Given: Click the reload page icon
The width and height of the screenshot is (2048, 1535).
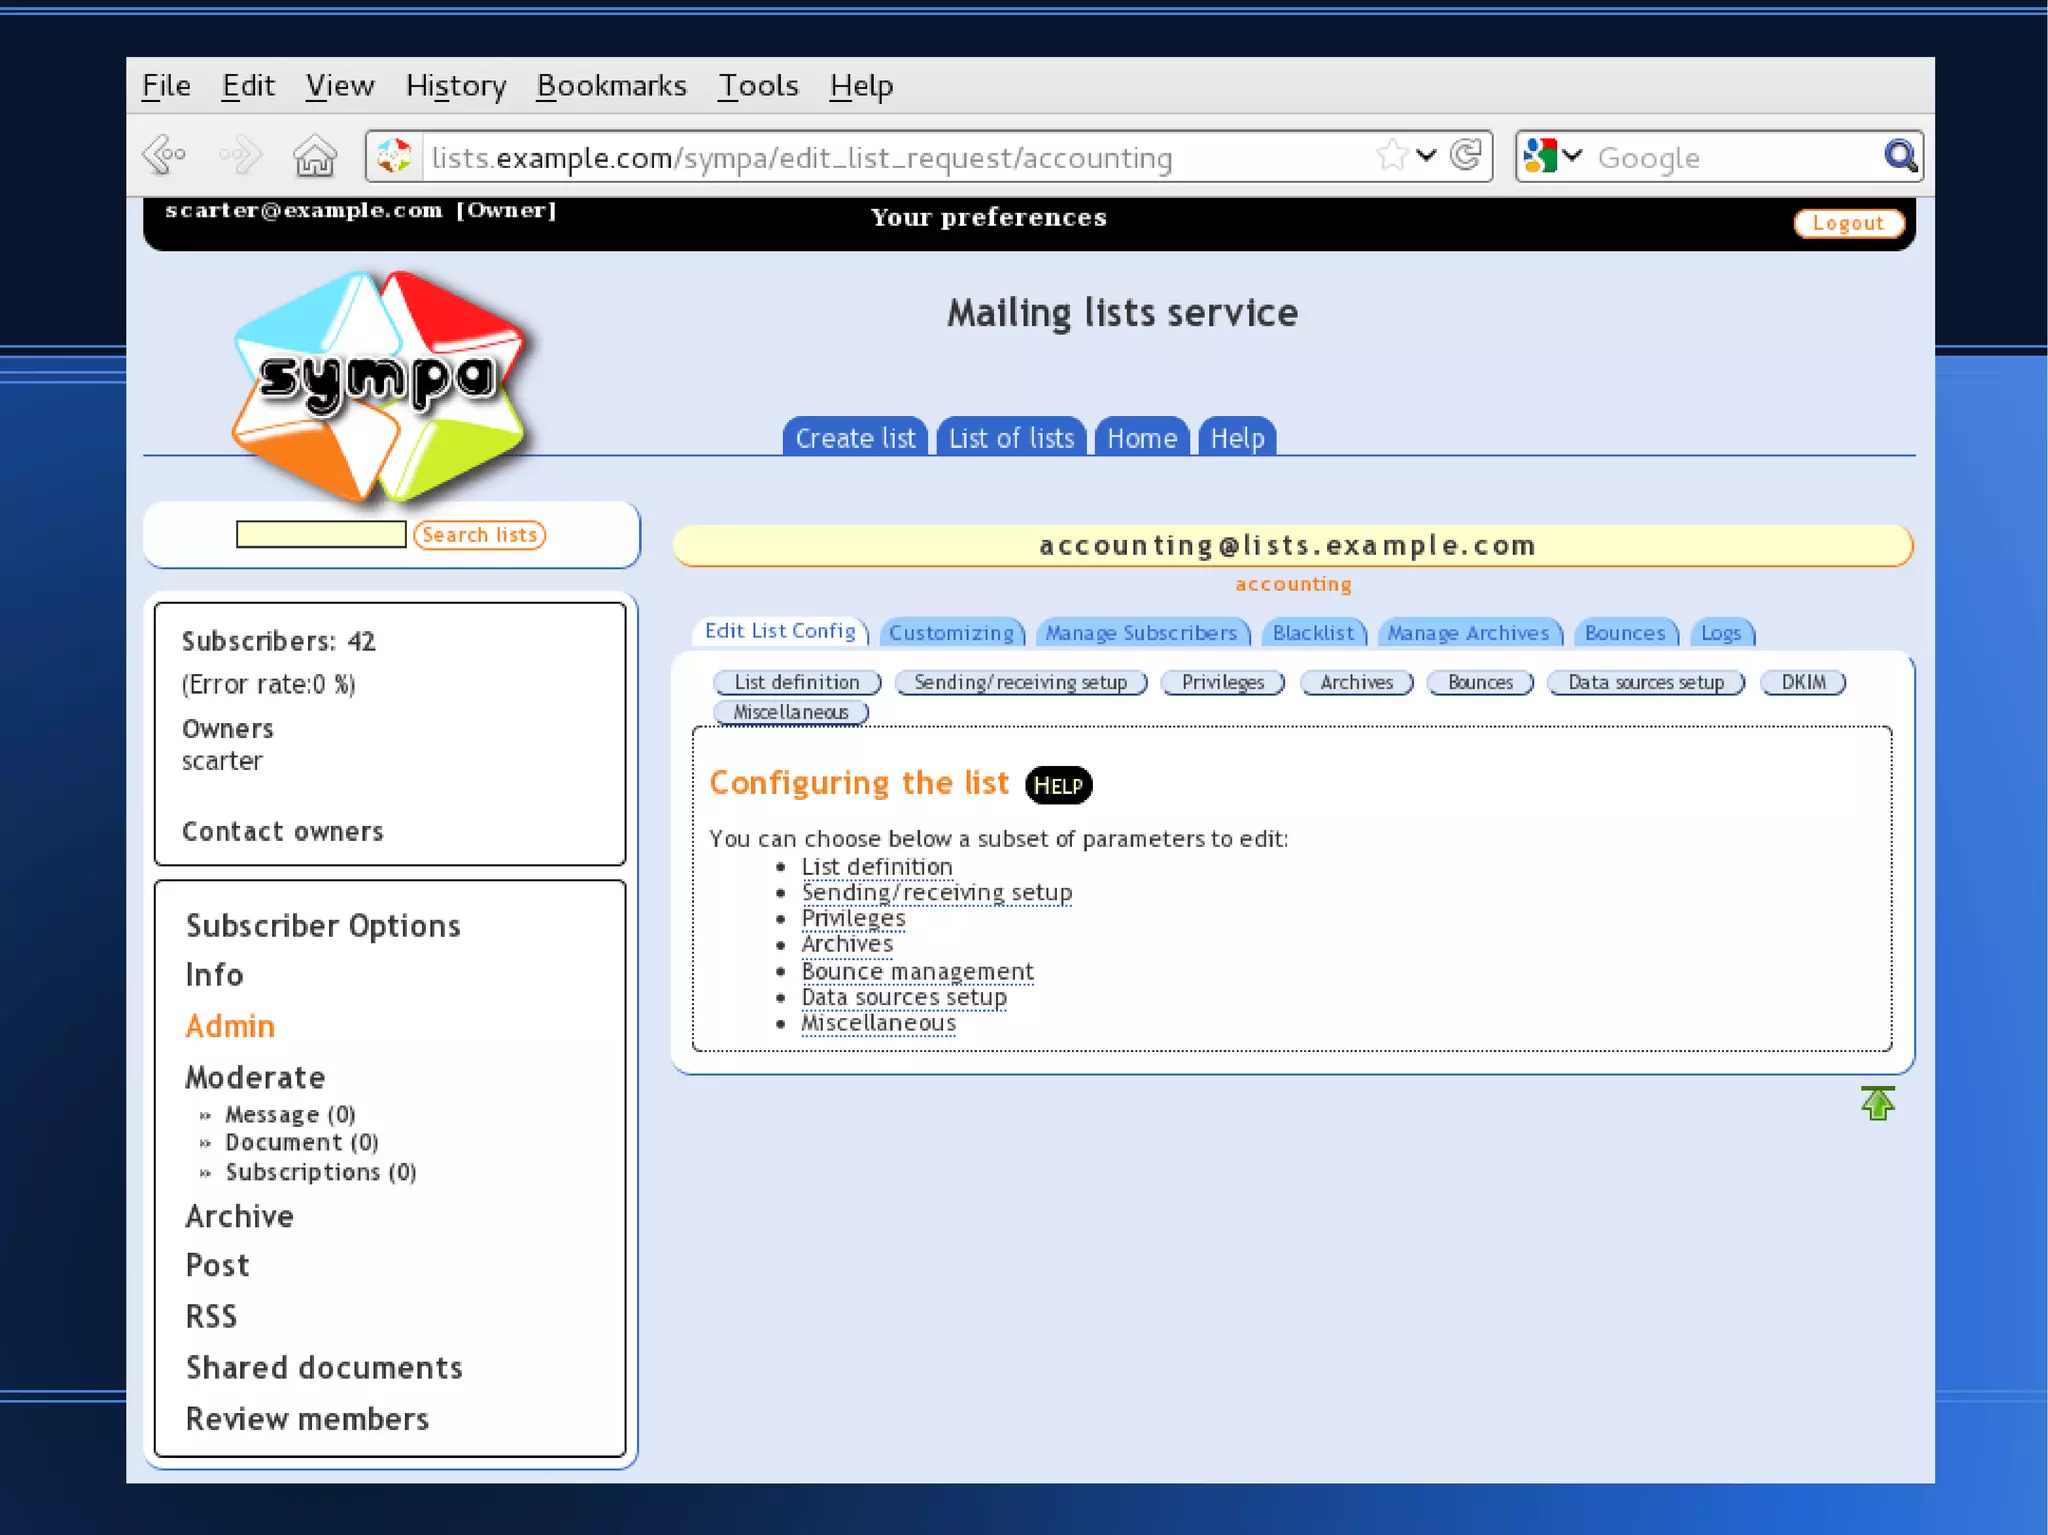Looking at the screenshot, I should coord(1466,155).
